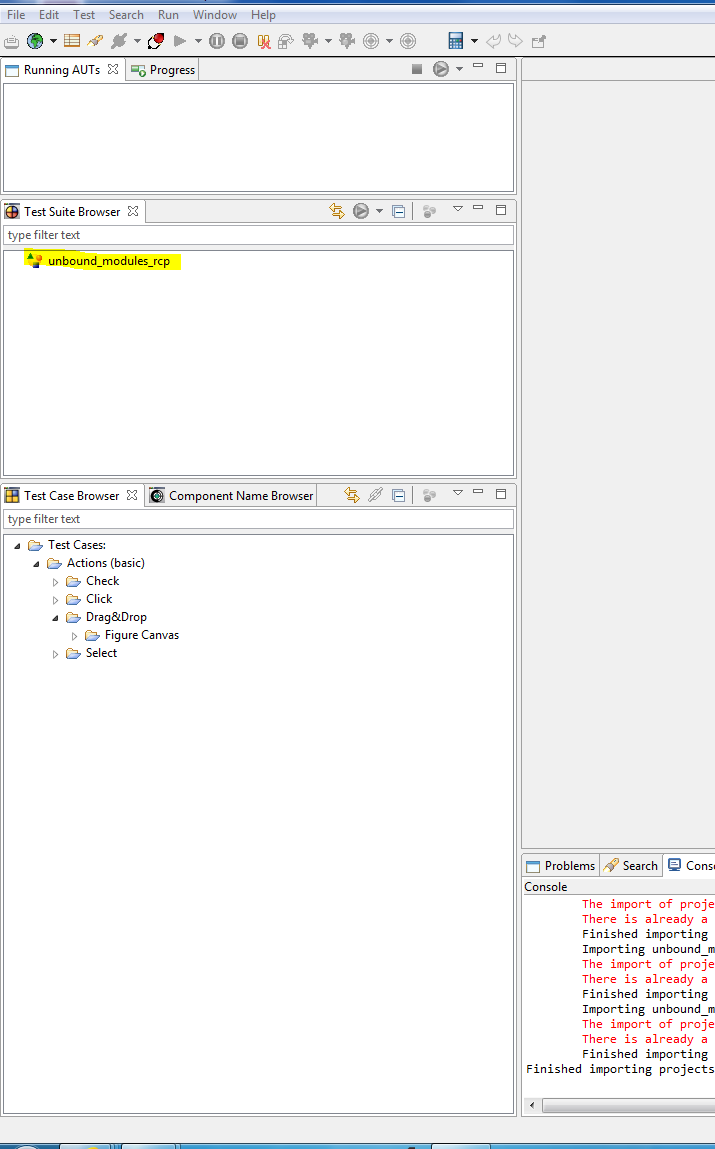715x1149 pixels.
Task: Click the second target icon in toolbar
Action: [408, 41]
